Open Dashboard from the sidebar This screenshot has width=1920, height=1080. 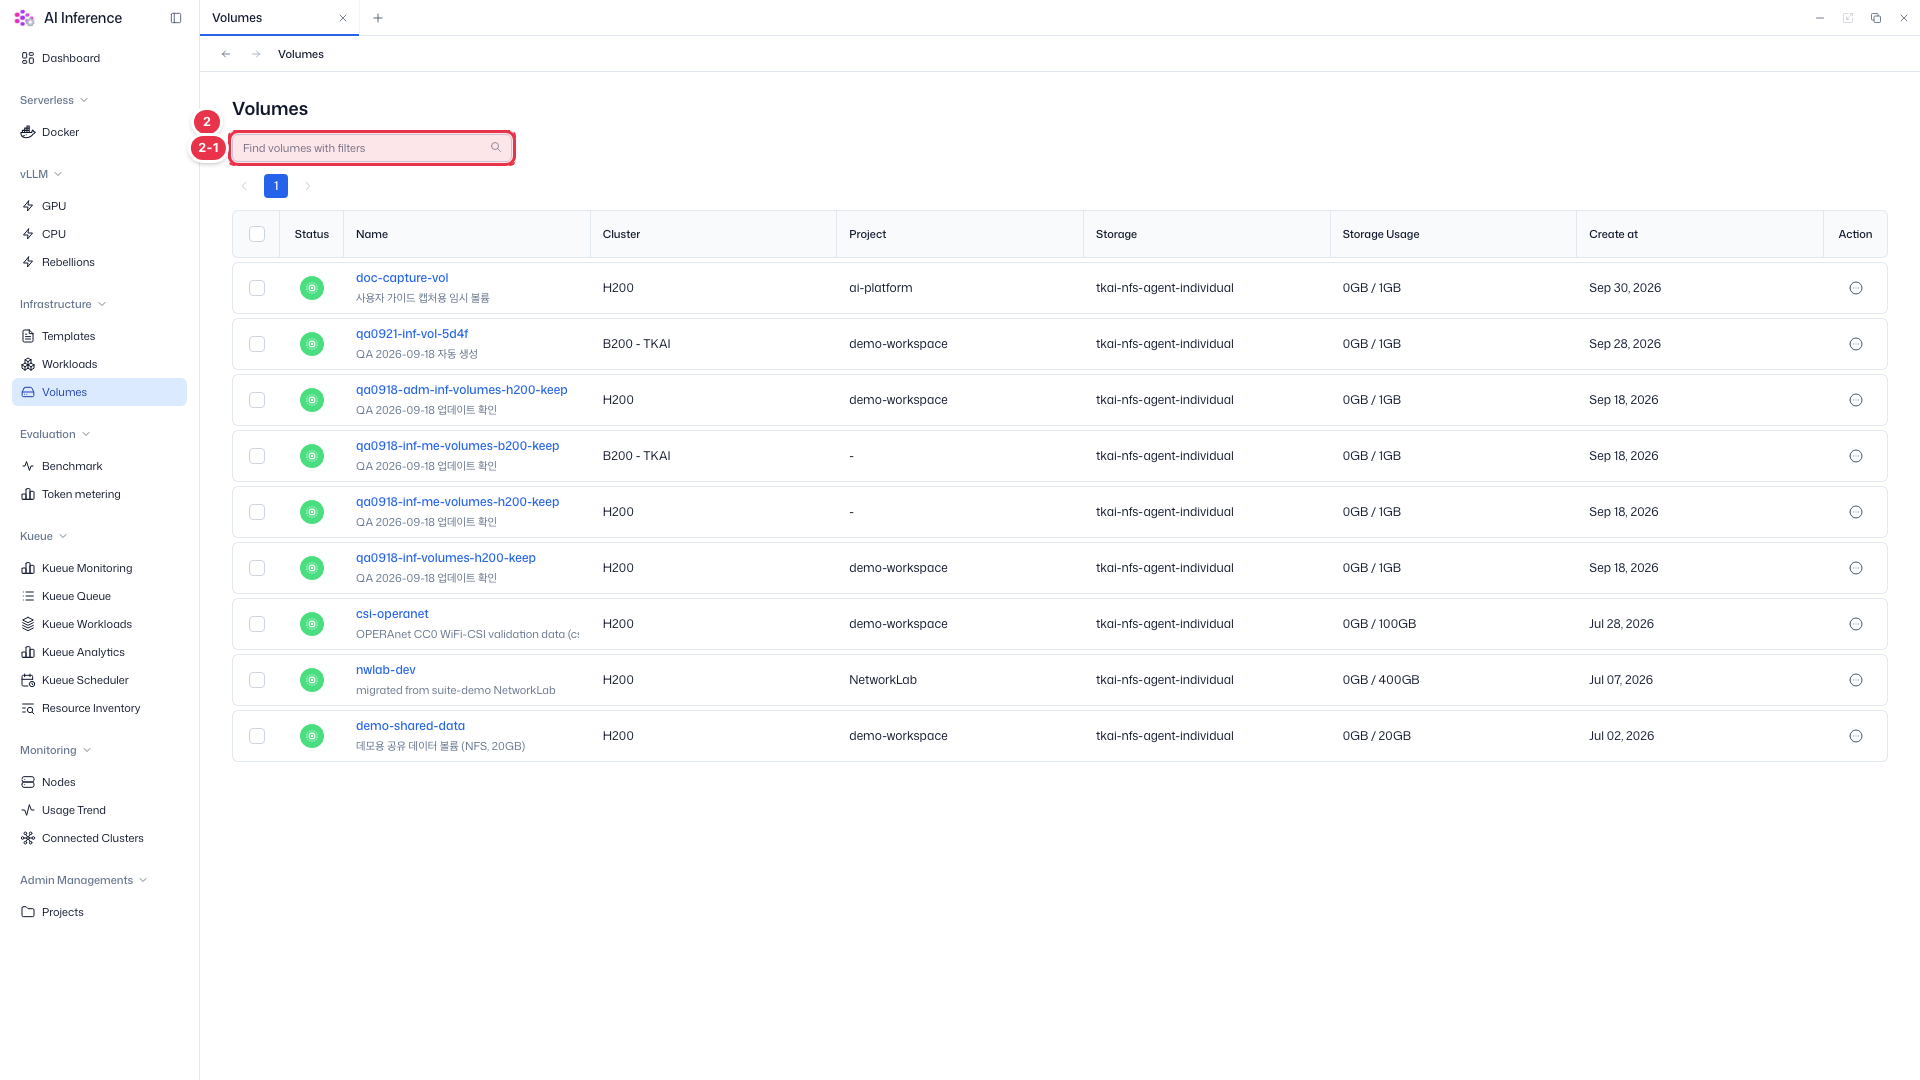pyautogui.click(x=99, y=58)
